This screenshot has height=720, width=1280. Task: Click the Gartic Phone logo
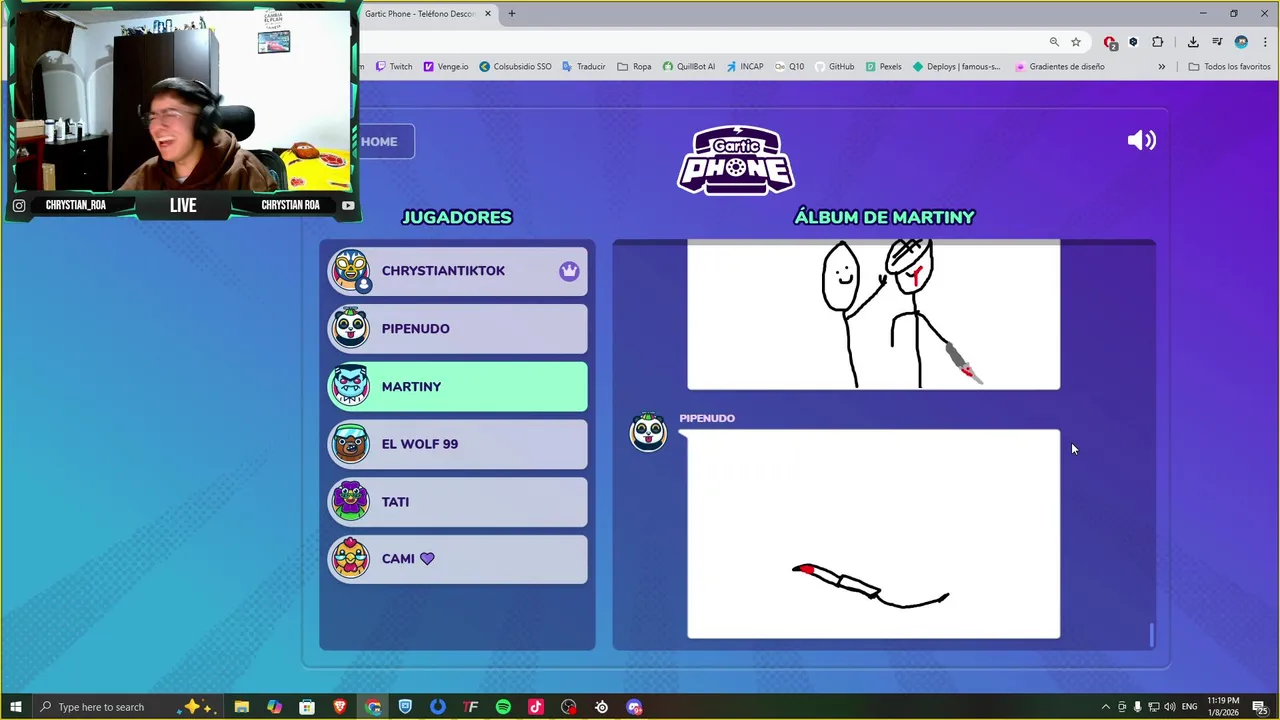pyautogui.click(x=736, y=160)
